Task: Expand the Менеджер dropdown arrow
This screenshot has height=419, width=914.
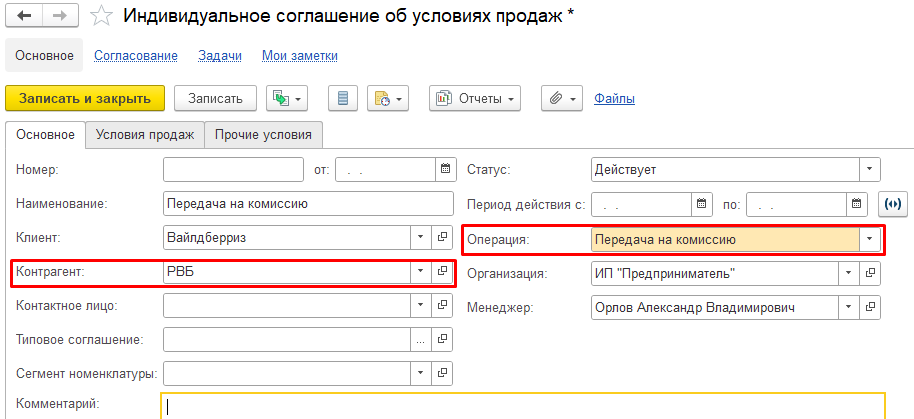Action: point(849,307)
